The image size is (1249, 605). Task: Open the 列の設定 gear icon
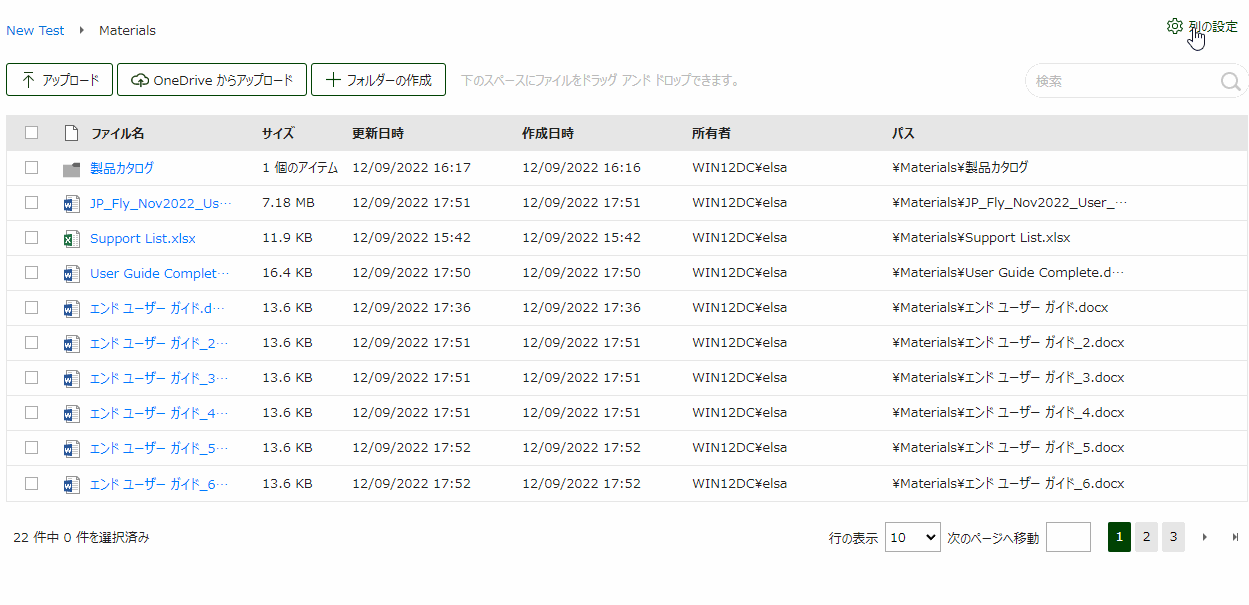(x=1174, y=26)
